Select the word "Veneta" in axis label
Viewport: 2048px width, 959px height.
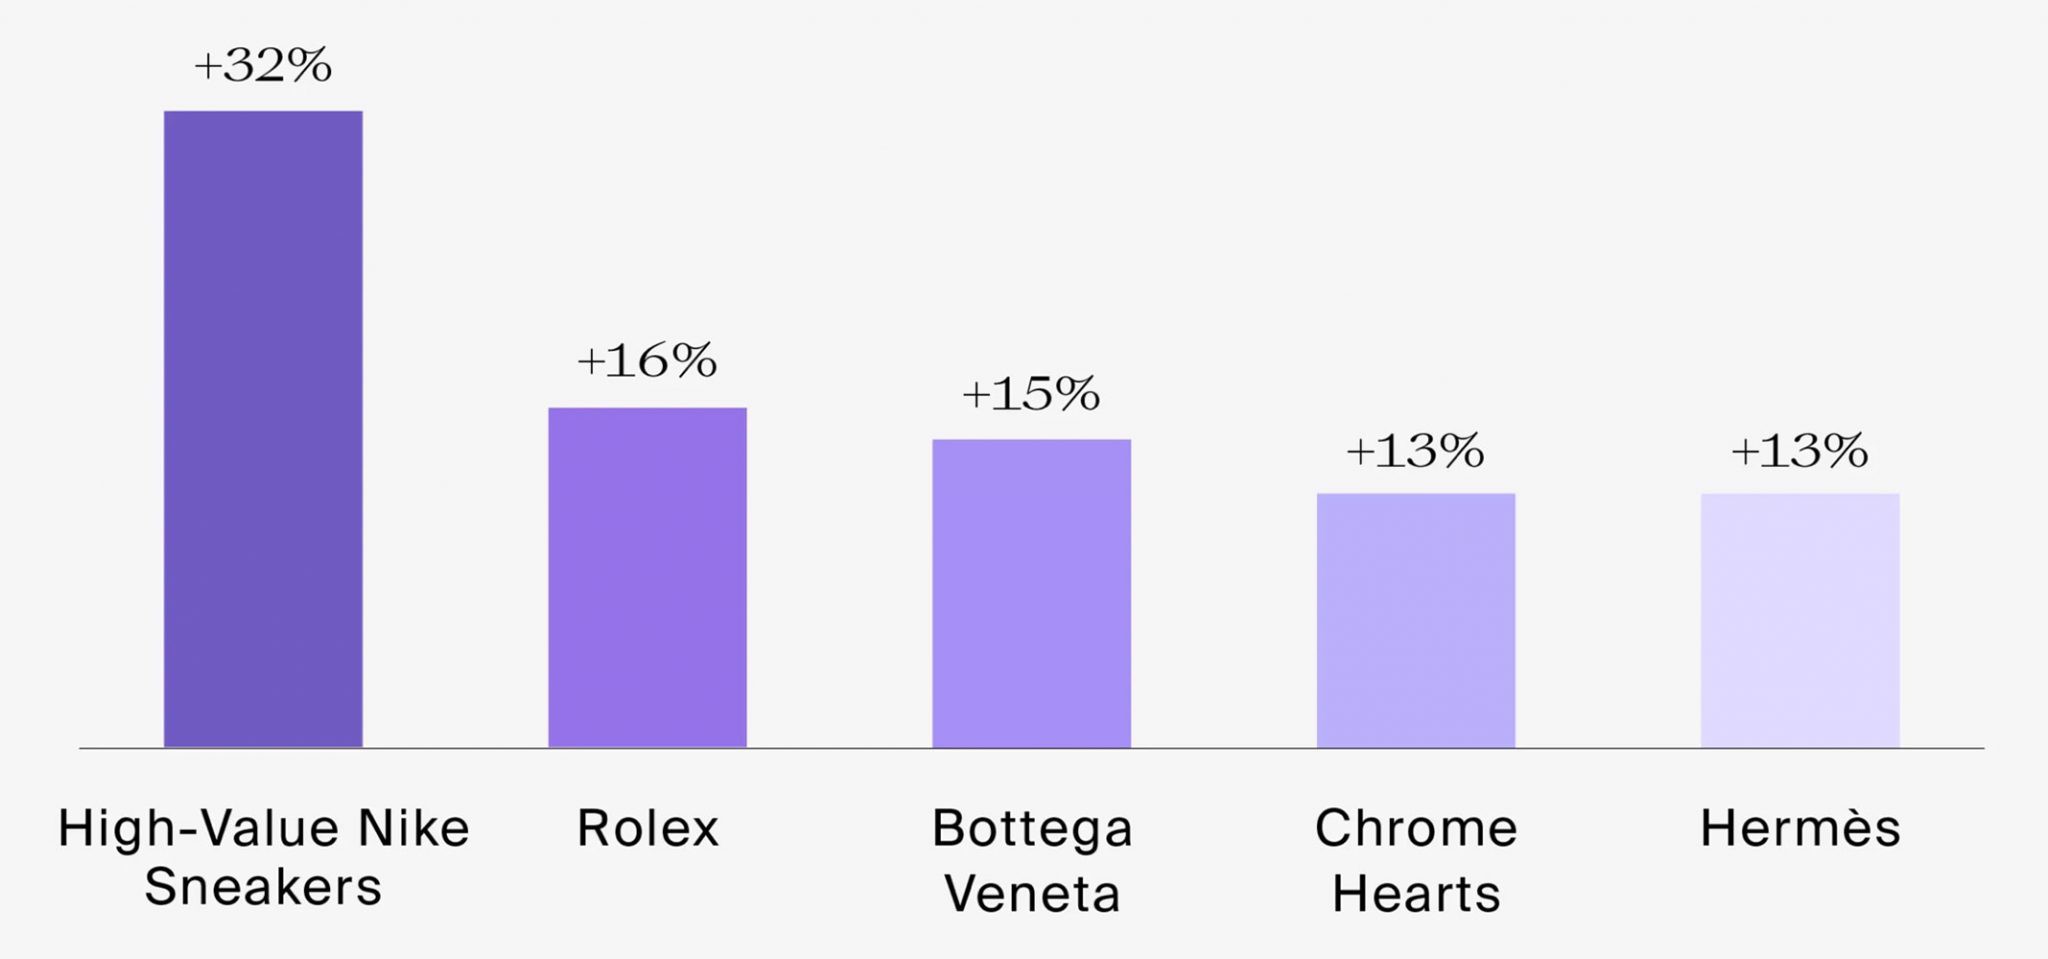pyautogui.click(x=1031, y=893)
